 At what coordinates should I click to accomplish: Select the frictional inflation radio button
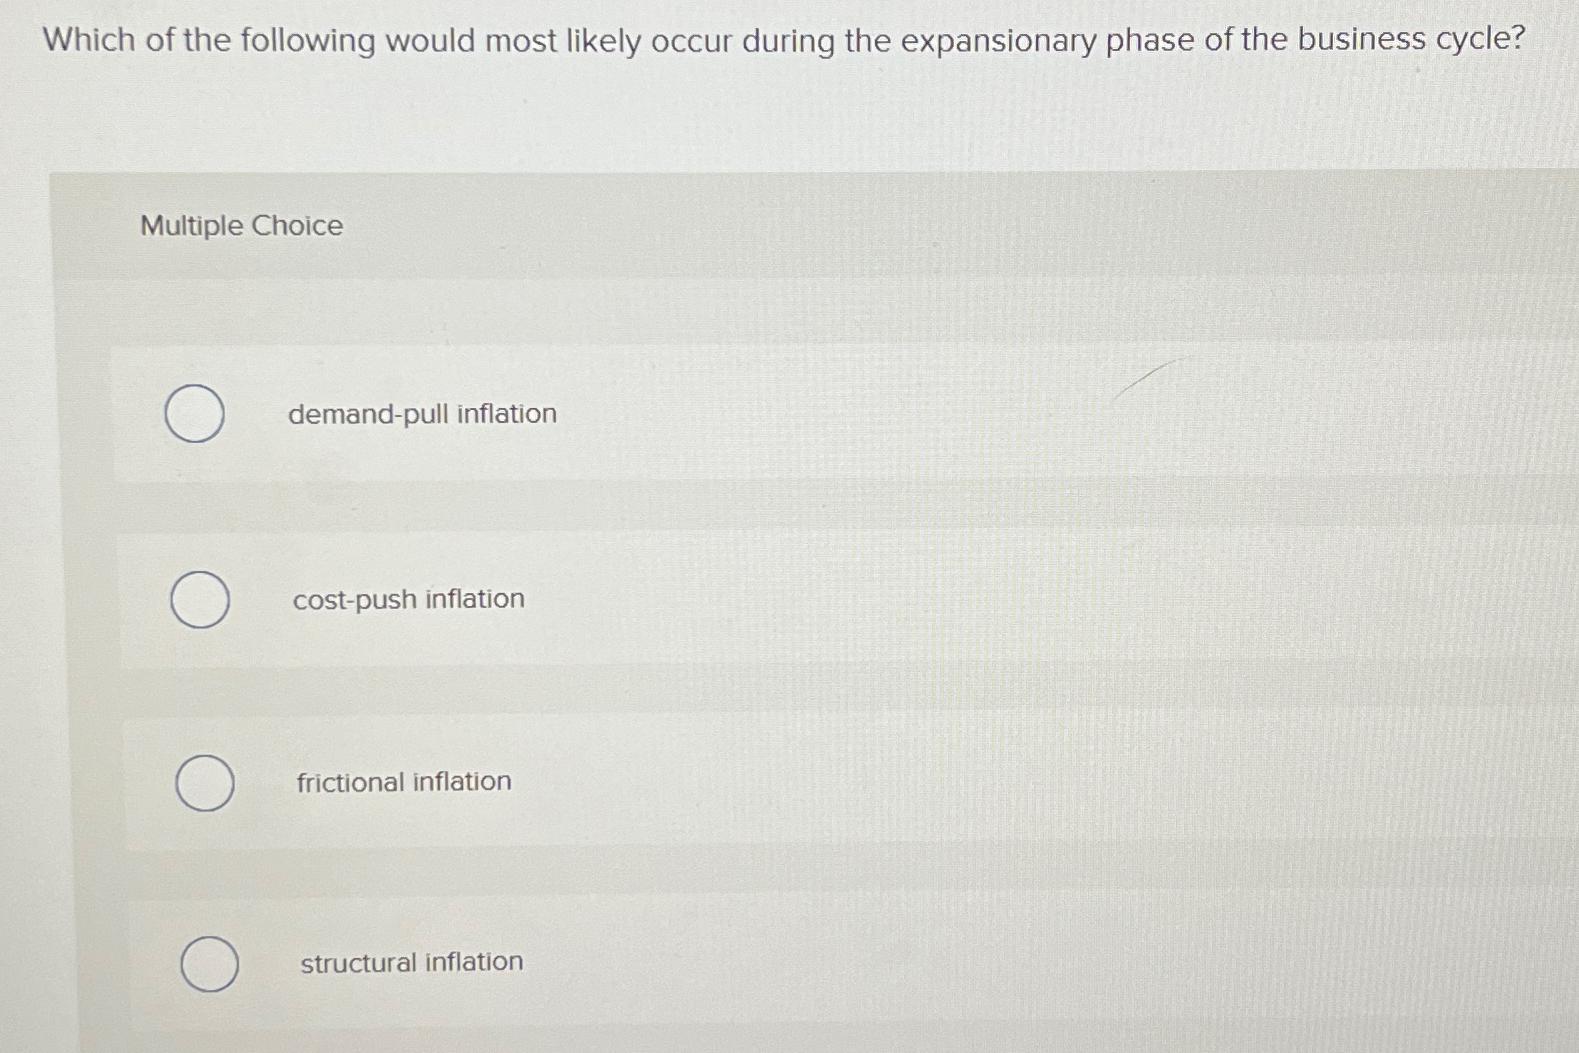206,783
